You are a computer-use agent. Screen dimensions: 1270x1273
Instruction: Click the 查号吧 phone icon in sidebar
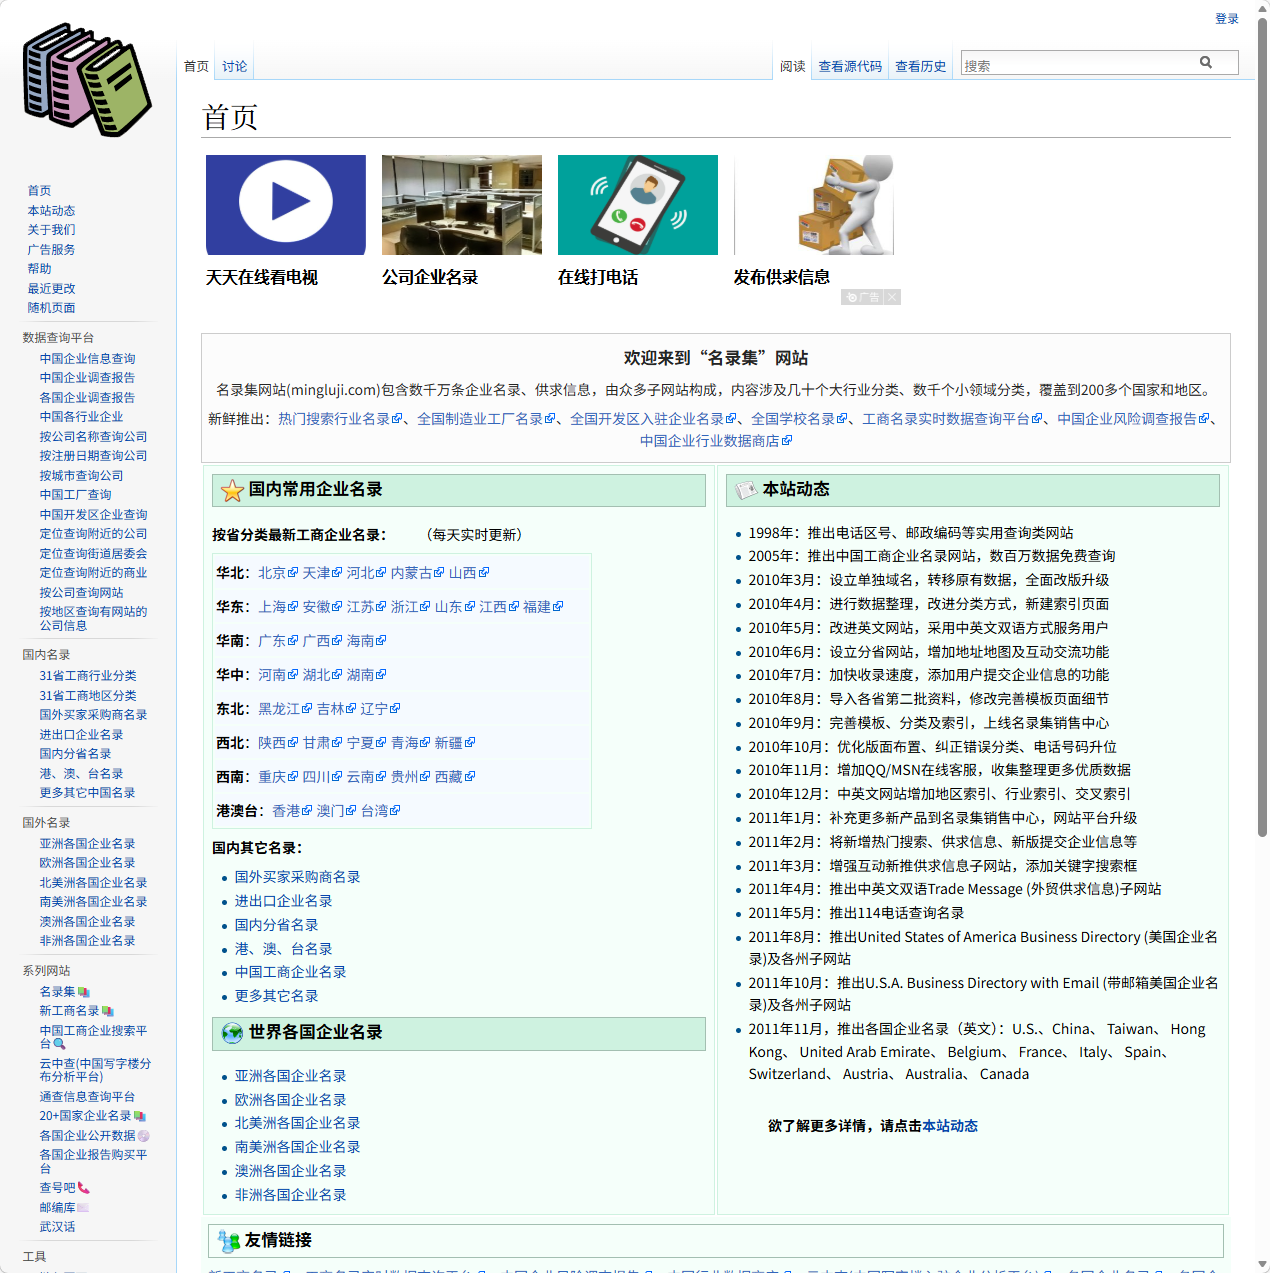click(x=83, y=1187)
